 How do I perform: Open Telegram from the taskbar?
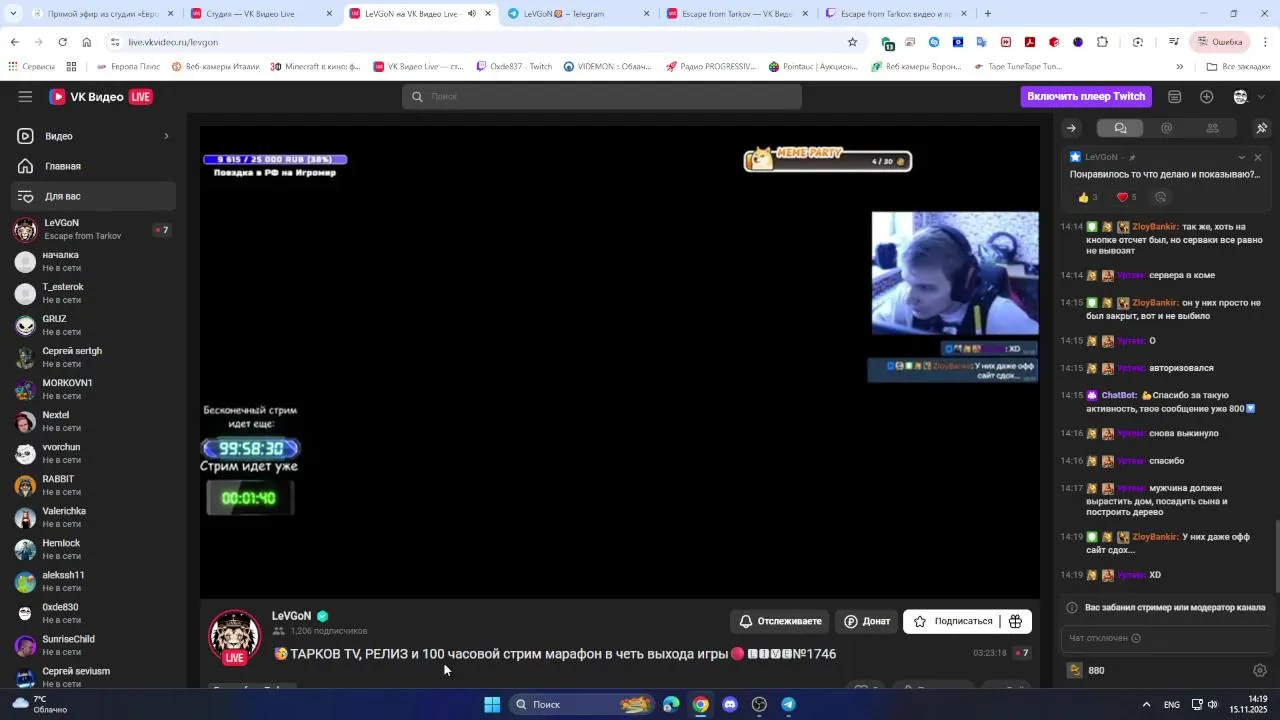(x=788, y=704)
